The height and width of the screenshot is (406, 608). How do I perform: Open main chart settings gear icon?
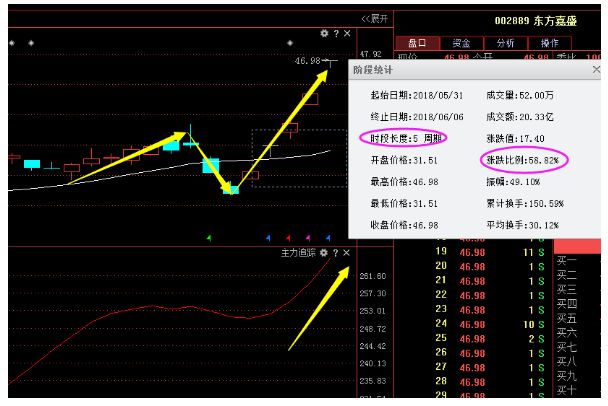[324, 34]
